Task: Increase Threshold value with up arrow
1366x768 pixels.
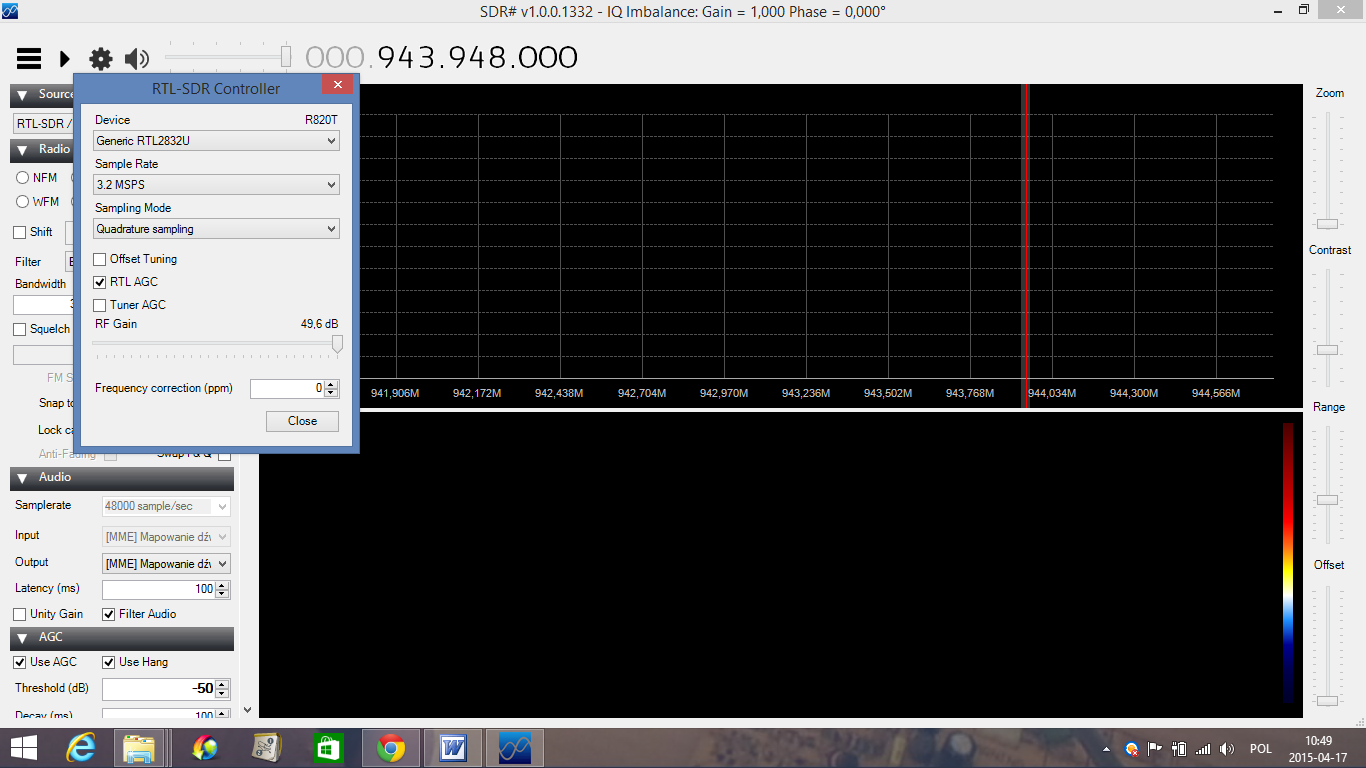Action: tap(223, 685)
